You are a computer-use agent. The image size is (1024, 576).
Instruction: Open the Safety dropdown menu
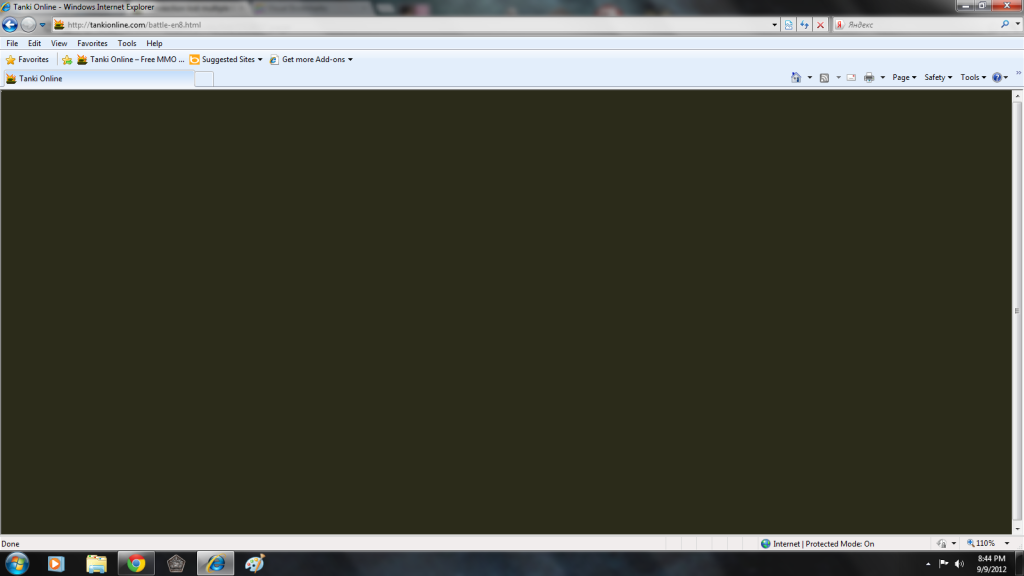pyautogui.click(x=936, y=77)
